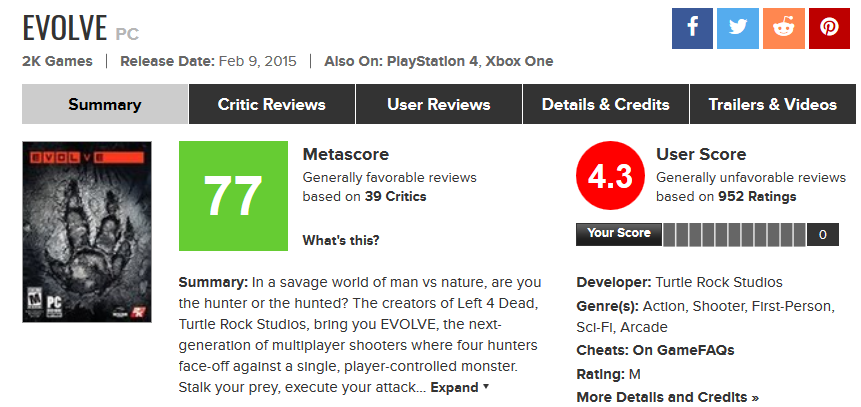Click the Evolve cover art thumbnail
Viewport: 861px width, 407px height.
[87, 232]
